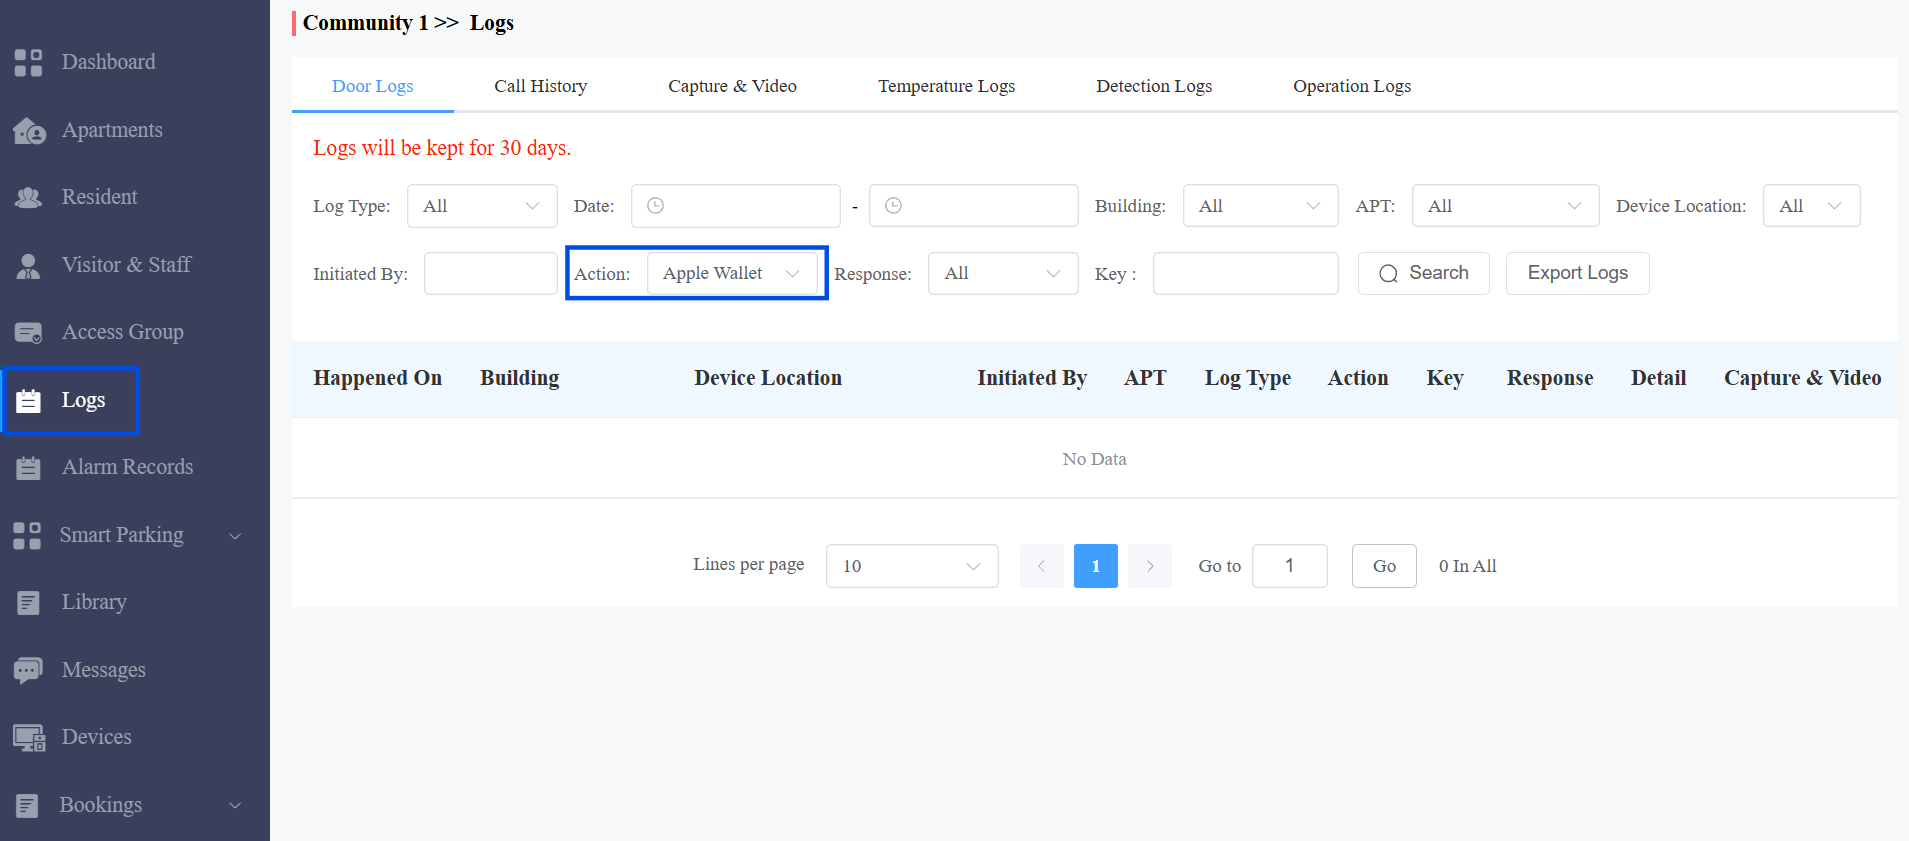
Task: Click the Smart Parking grid icon
Action: (27, 535)
